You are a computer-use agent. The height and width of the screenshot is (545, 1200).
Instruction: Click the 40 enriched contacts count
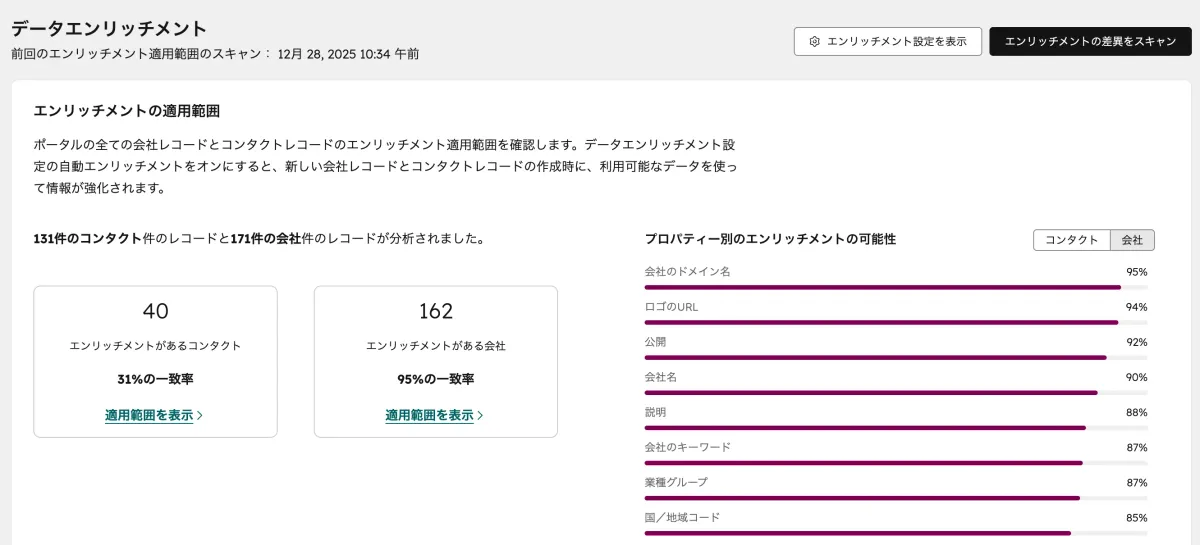point(155,311)
